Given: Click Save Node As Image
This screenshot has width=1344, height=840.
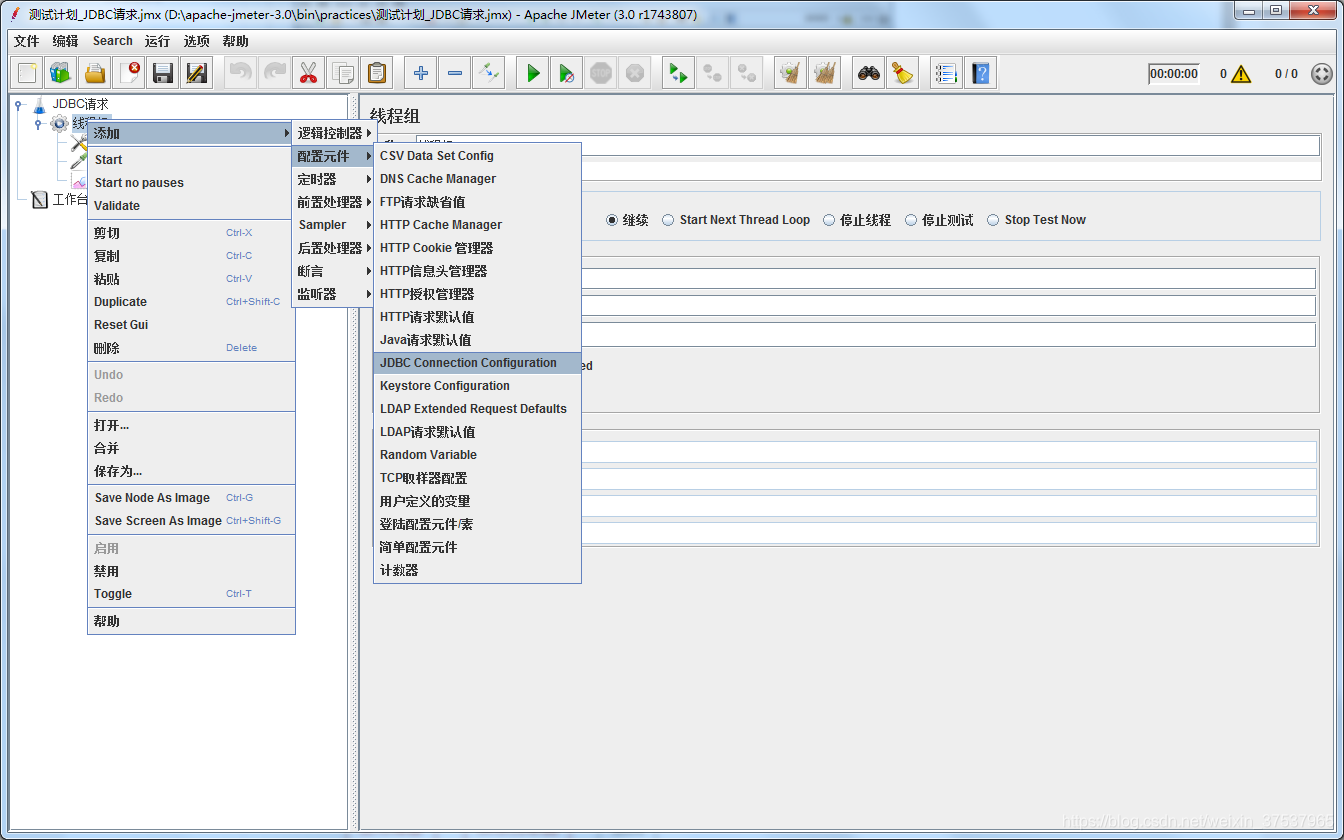Looking at the screenshot, I should click(191, 498).
